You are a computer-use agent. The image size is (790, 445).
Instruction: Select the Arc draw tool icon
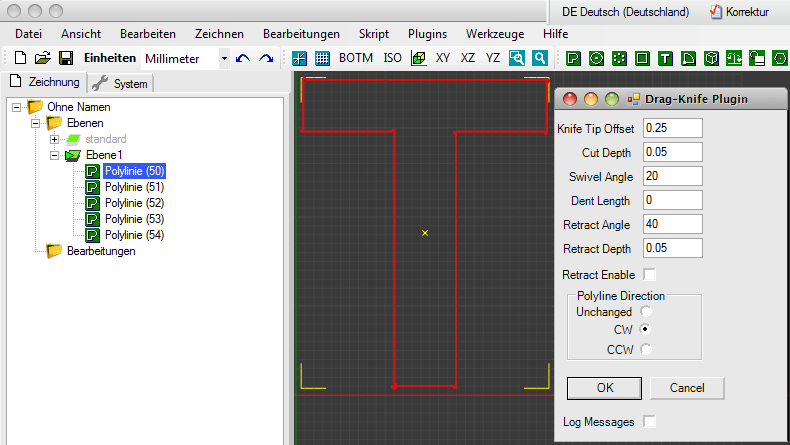(688, 58)
